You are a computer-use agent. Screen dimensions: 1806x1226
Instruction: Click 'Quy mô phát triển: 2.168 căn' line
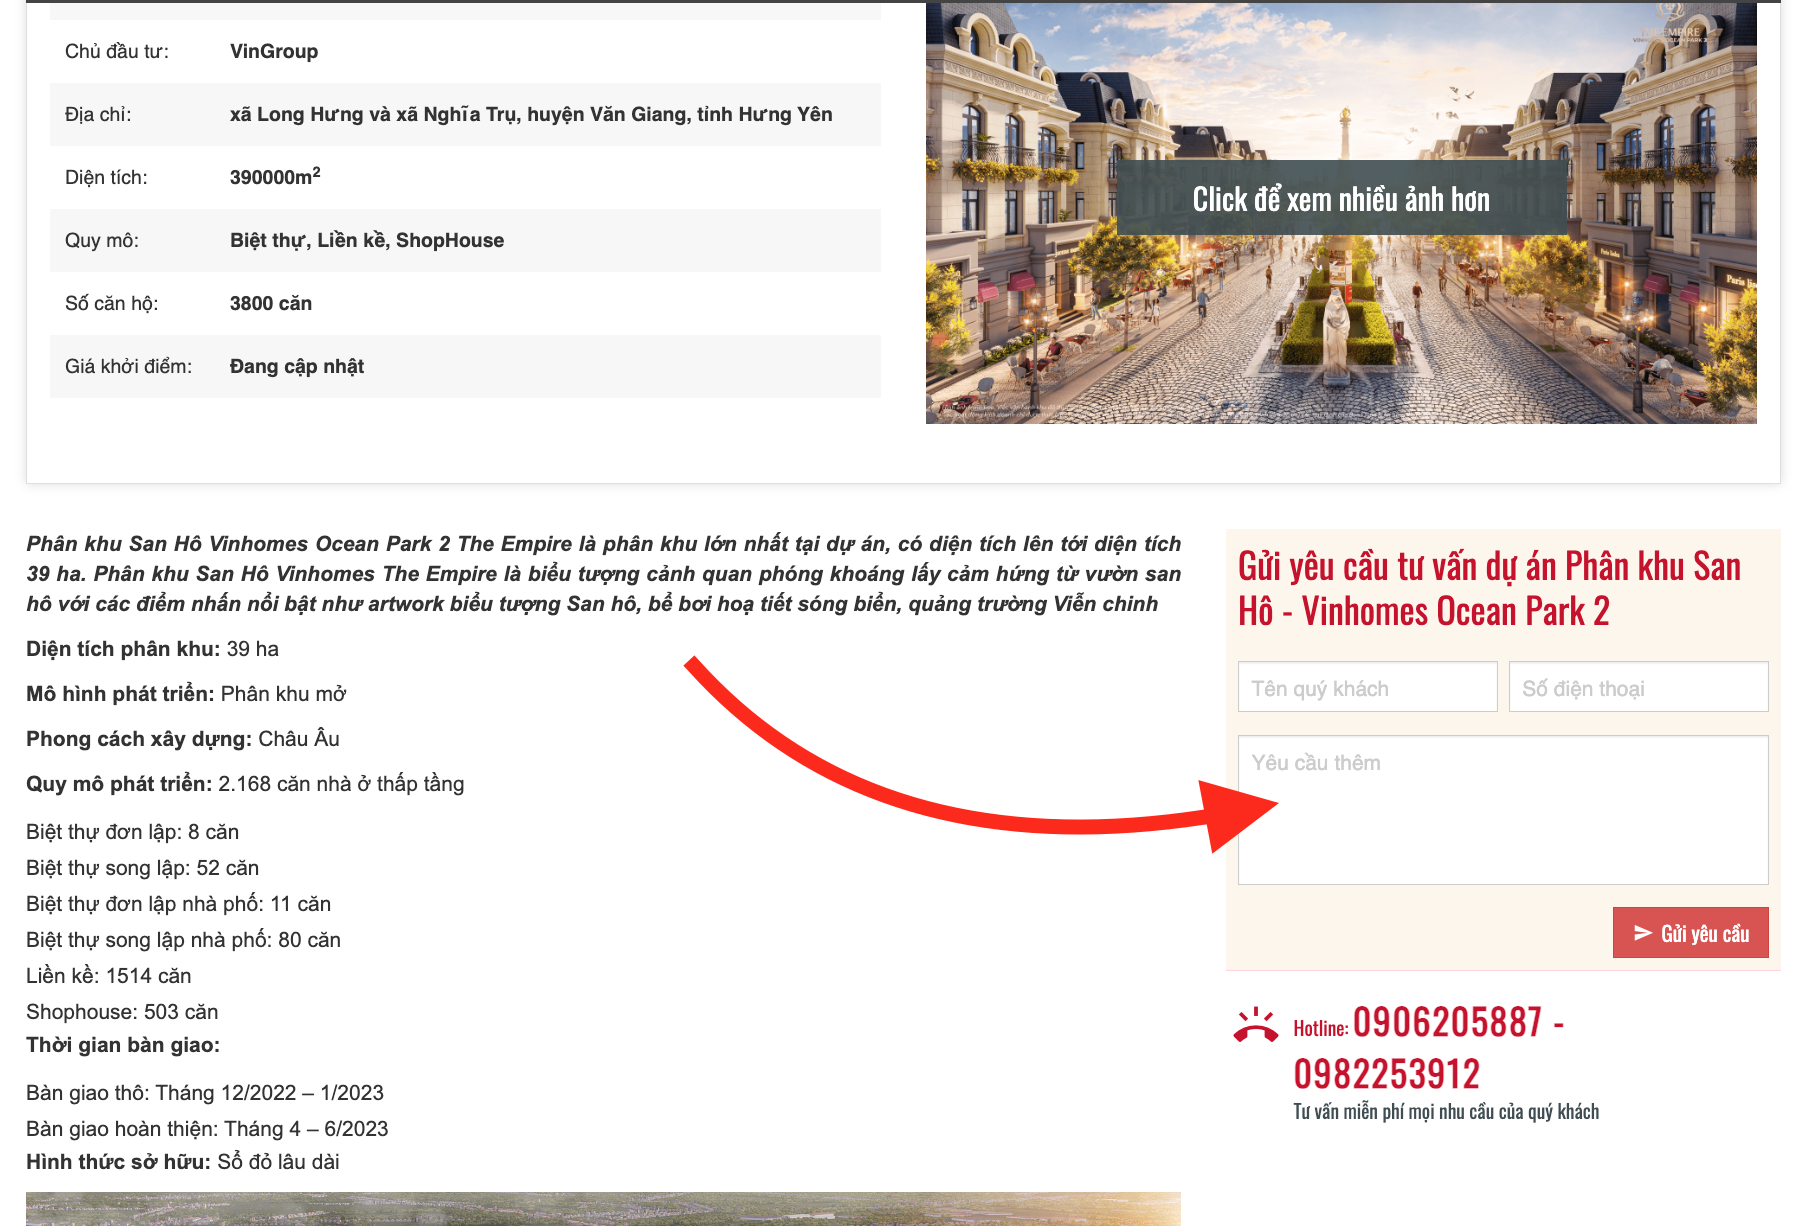pos(245,784)
